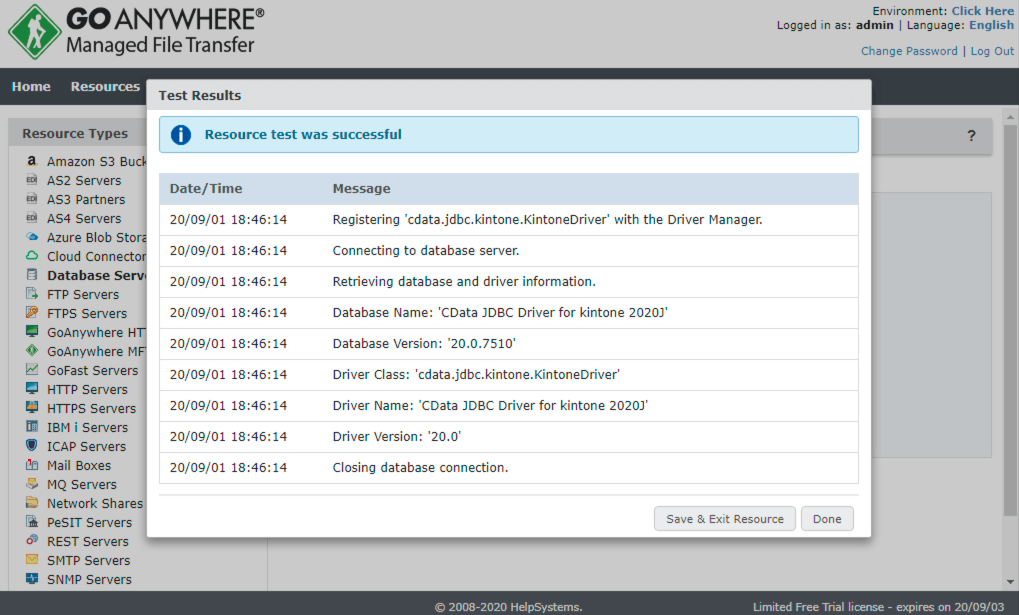Click the Amazon S3 Buckets icon
The width and height of the screenshot is (1019, 615).
point(32,161)
